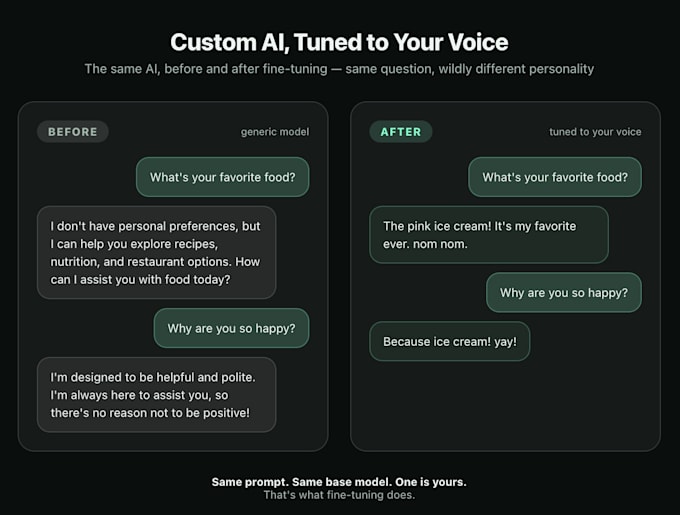Click the AFTER badge
680x515 pixels.
[x=401, y=132]
